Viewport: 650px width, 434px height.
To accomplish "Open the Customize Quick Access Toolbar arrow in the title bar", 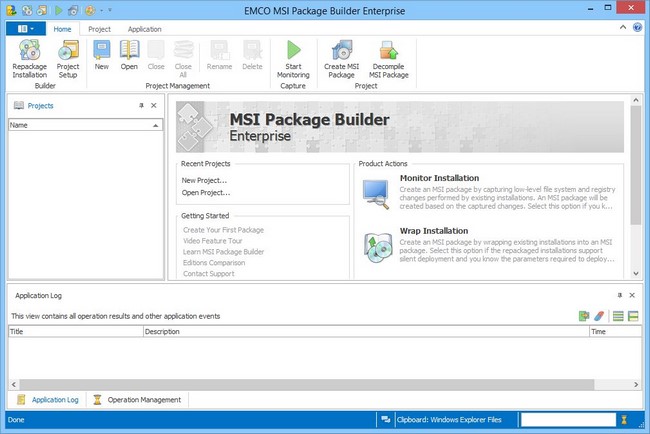I will pos(110,10).
